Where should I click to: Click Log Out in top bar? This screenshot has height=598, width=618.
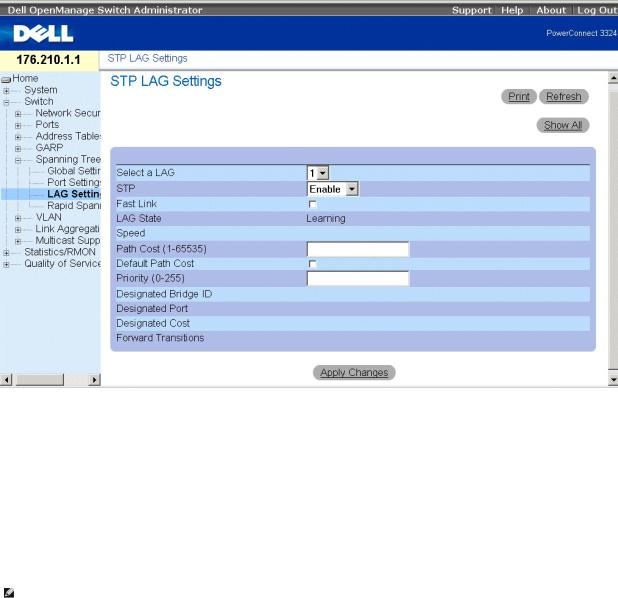(x=597, y=10)
